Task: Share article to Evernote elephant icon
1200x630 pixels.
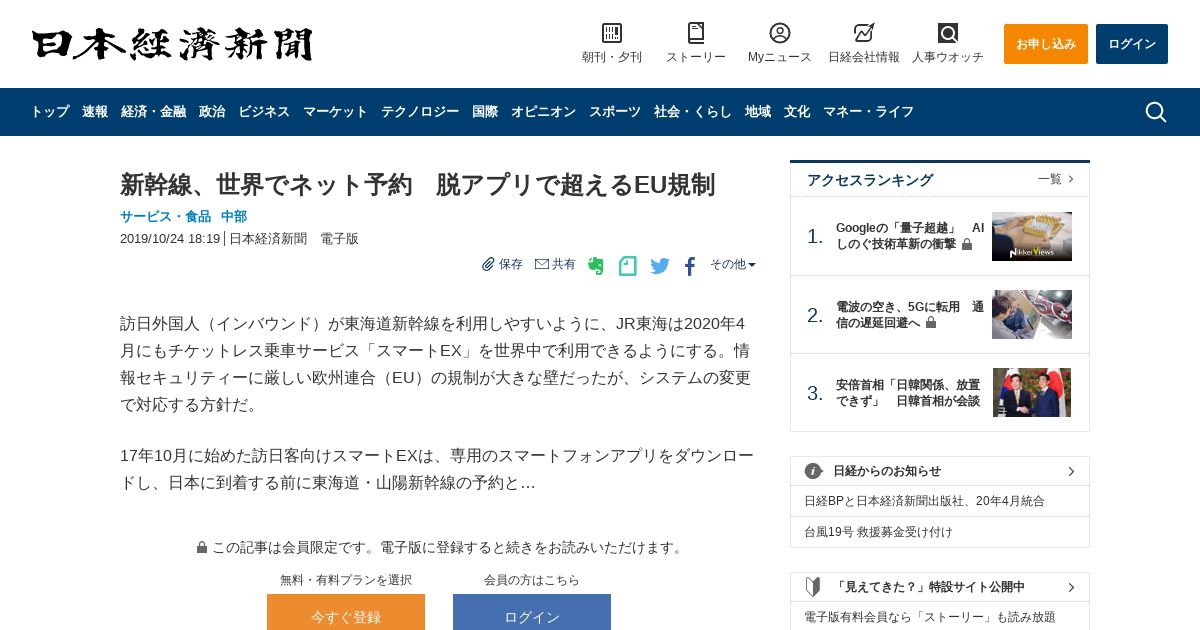Action: (596, 266)
